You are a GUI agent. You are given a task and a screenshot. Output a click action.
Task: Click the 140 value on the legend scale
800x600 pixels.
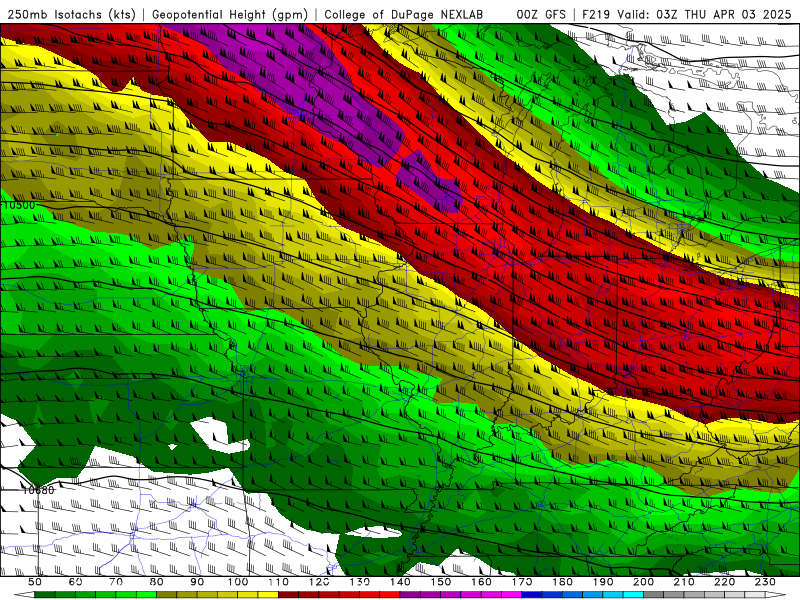click(401, 582)
